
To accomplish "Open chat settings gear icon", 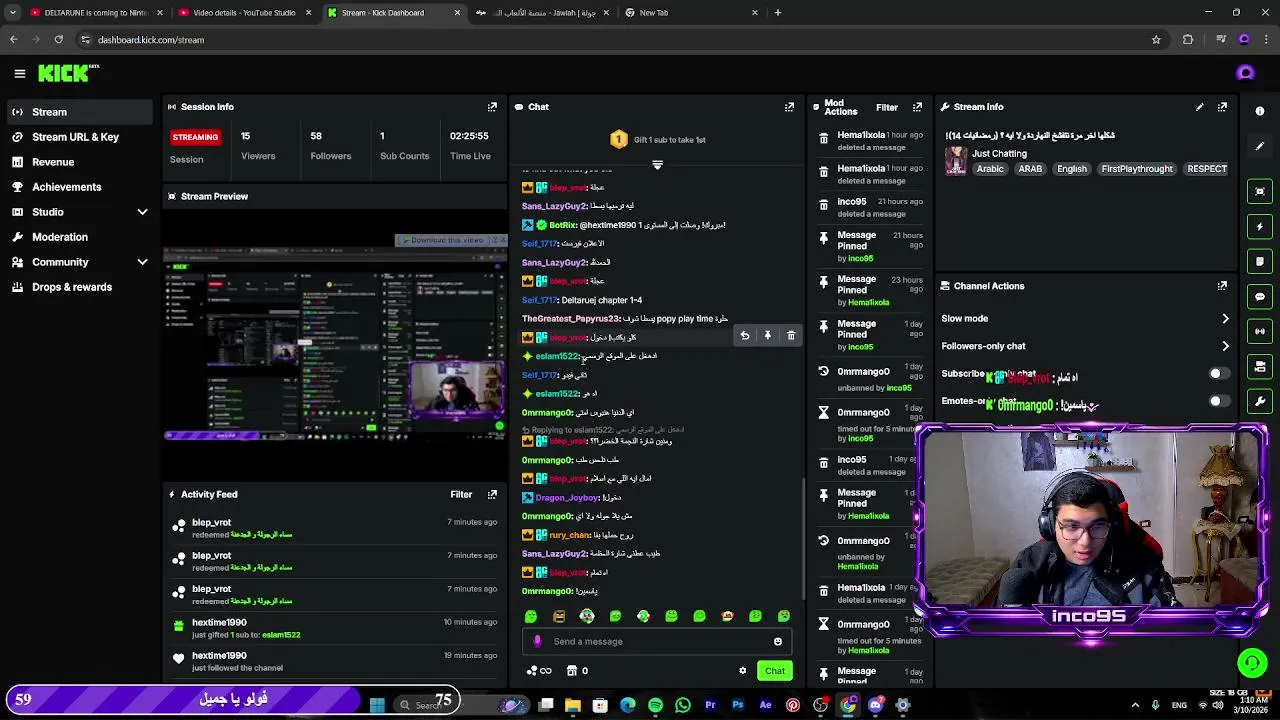I will 742,671.
